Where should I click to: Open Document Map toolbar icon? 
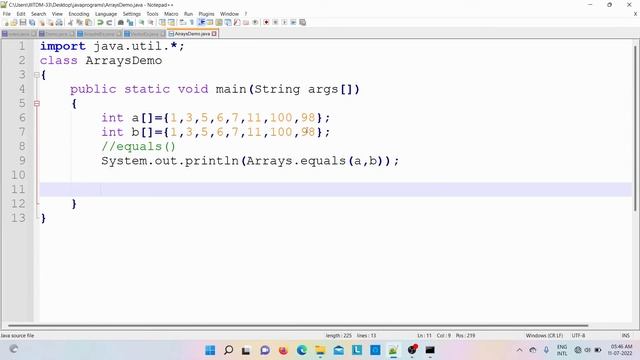(x=219, y=22)
